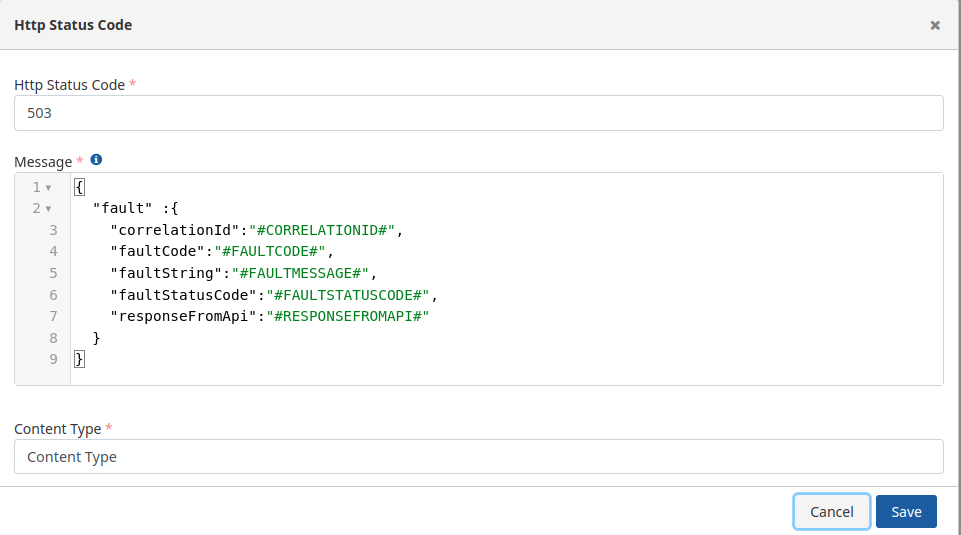This screenshot has height=535, width=961.
Task: Place cursor on "#FAULTCODE#" string
Action: click(x=269, y=251)
